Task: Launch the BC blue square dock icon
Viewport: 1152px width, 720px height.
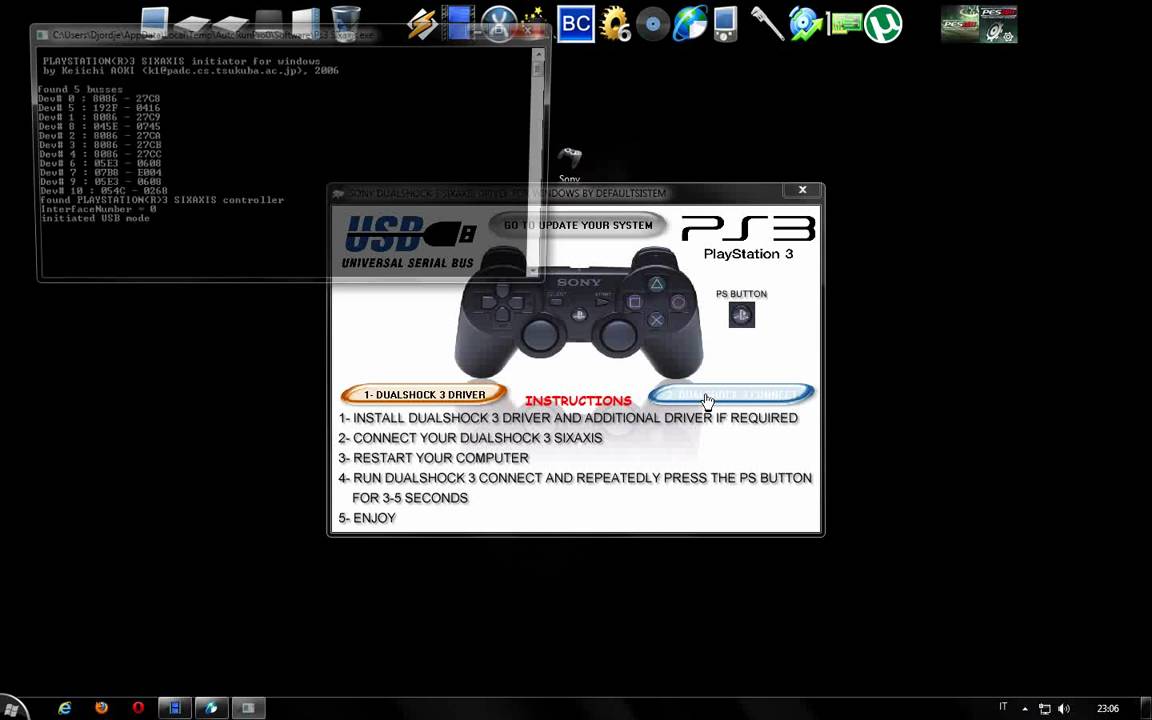Action: point(575,24)
